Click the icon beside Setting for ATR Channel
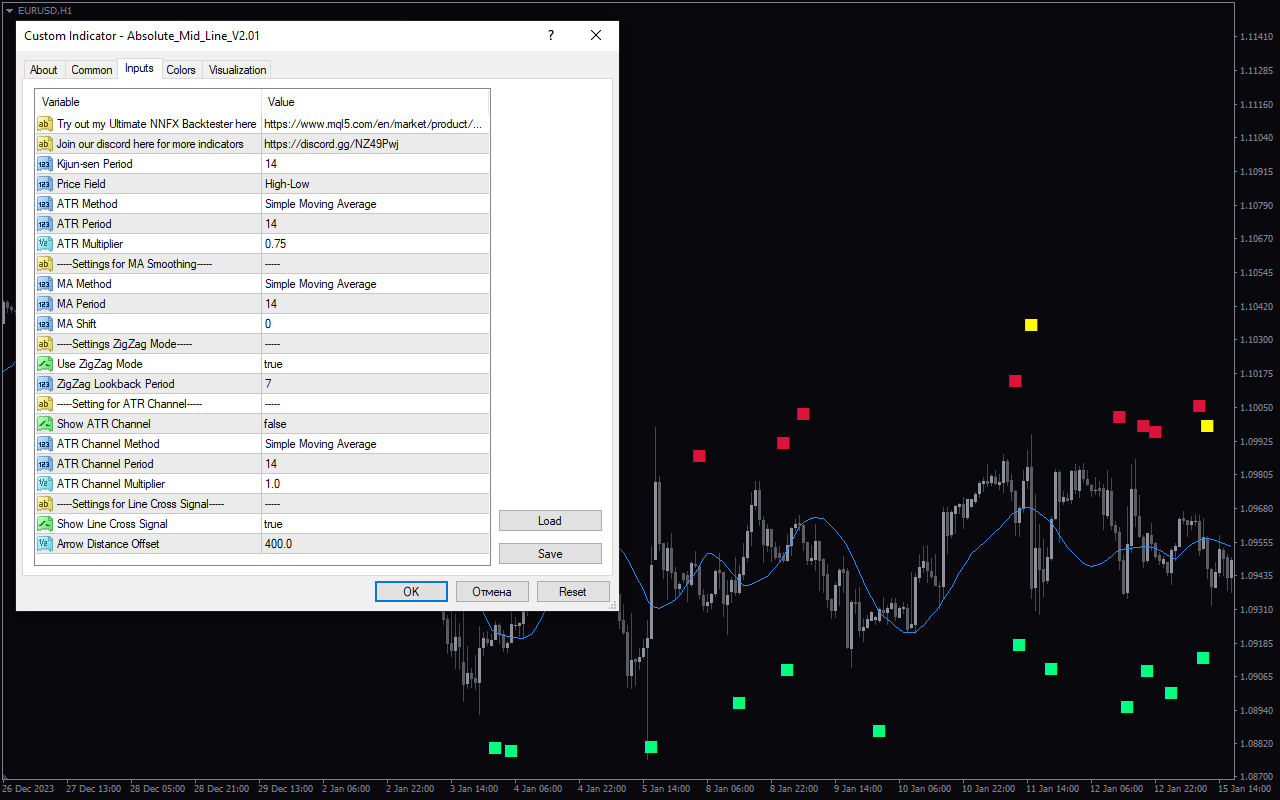The width and height of the screenshot is (1280, 800). 45,404
